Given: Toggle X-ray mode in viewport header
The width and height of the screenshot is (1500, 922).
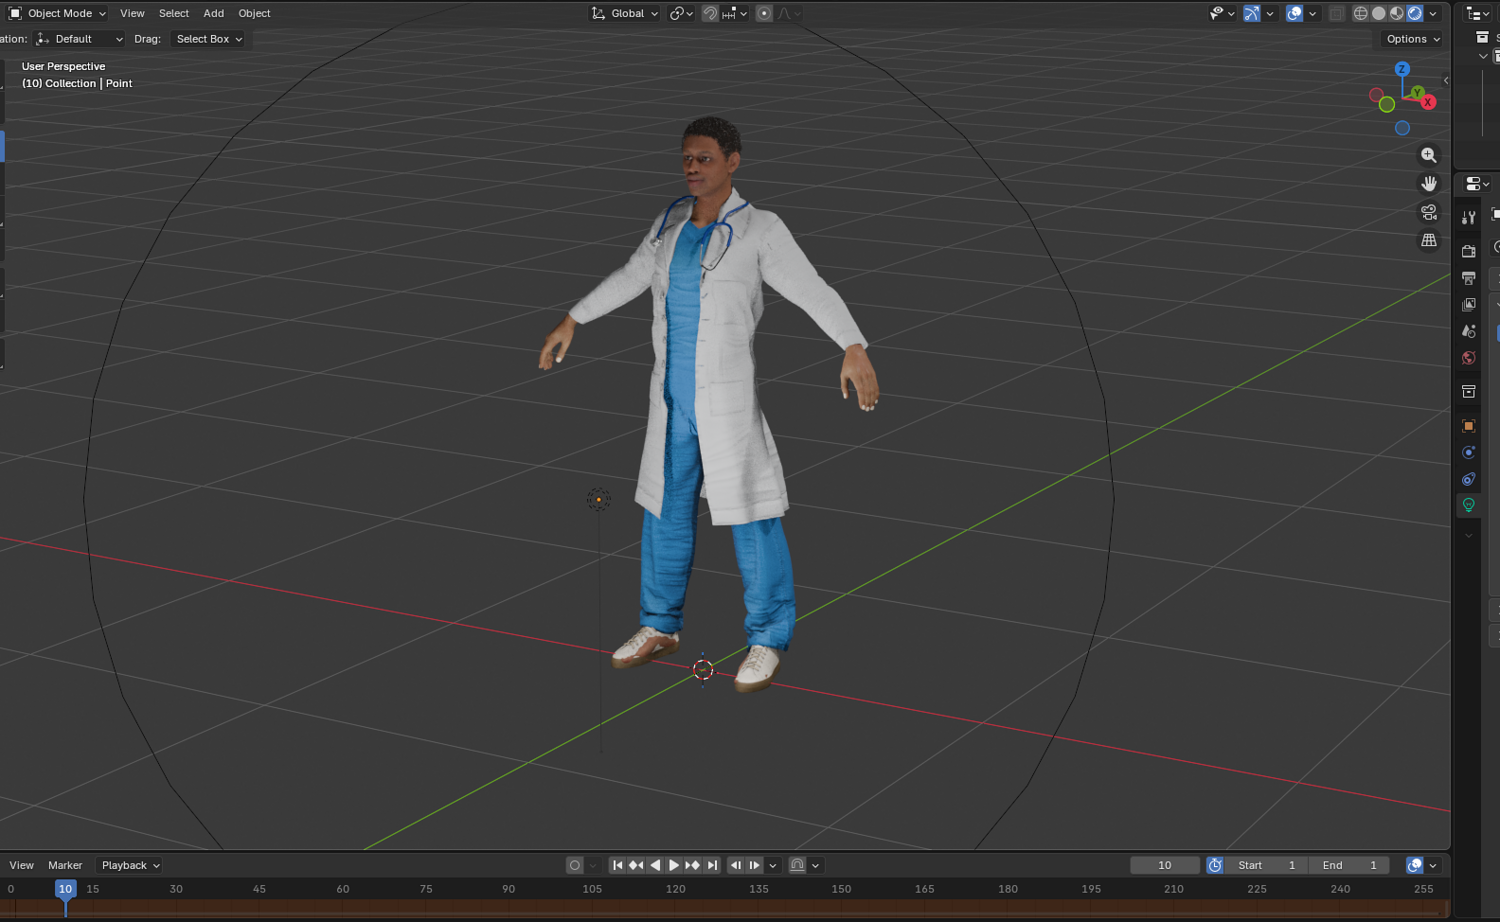Looking at the screenshot, I should click(1336, 13).
